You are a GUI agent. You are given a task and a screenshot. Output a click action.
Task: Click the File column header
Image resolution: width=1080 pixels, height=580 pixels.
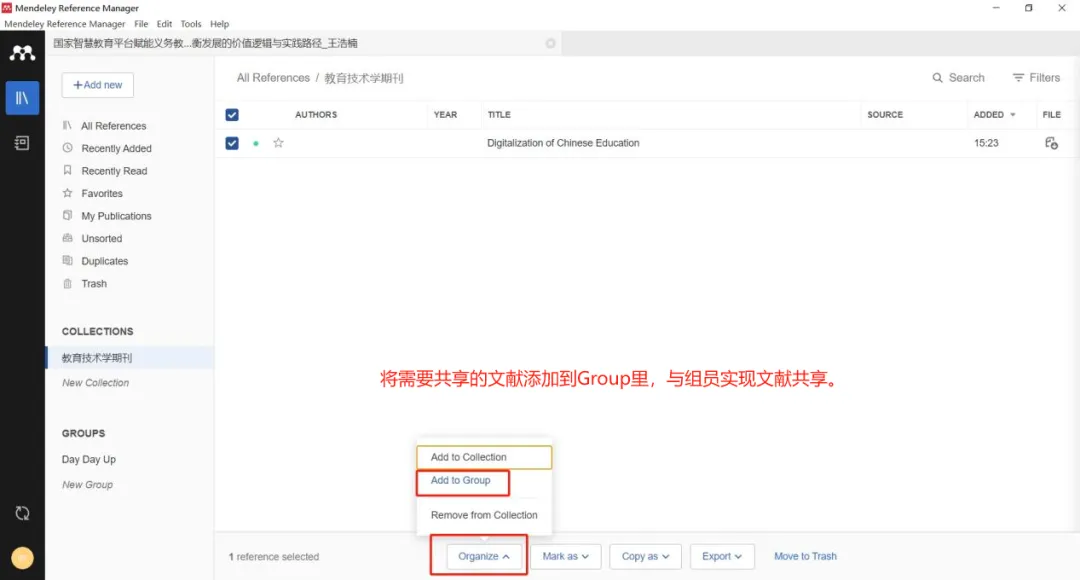pyautogui.click(x=1052, y=115)
